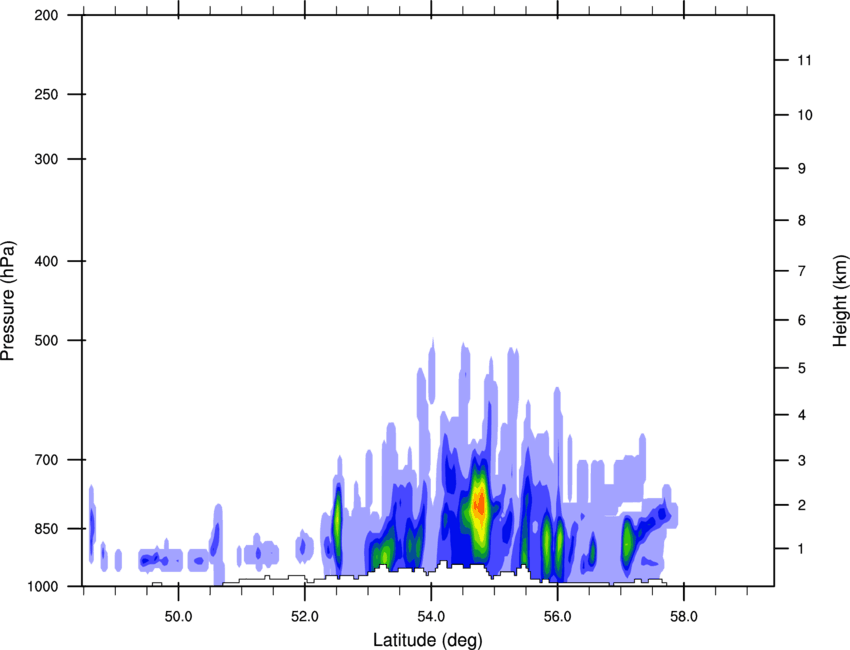The image size is (850, 650).
Task: Pick the 5 km height label
Action: pos(802,368)
